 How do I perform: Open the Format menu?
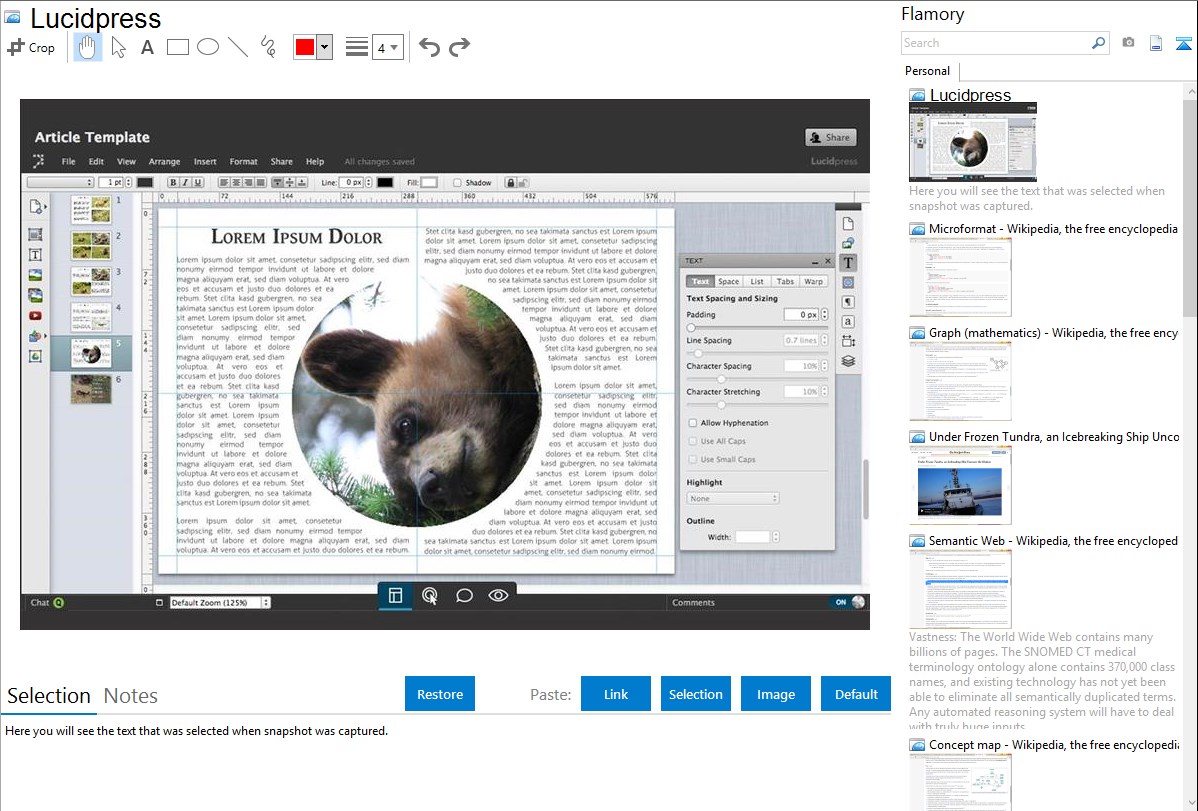click(244, 161)
